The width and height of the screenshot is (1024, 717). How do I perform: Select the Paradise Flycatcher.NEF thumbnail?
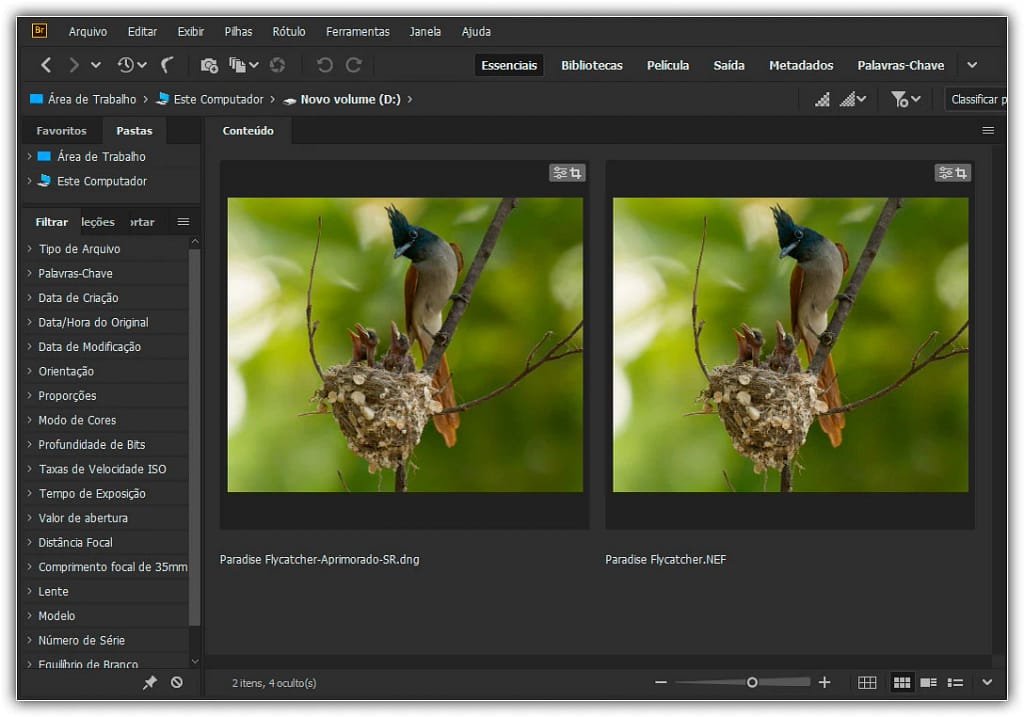790,344
